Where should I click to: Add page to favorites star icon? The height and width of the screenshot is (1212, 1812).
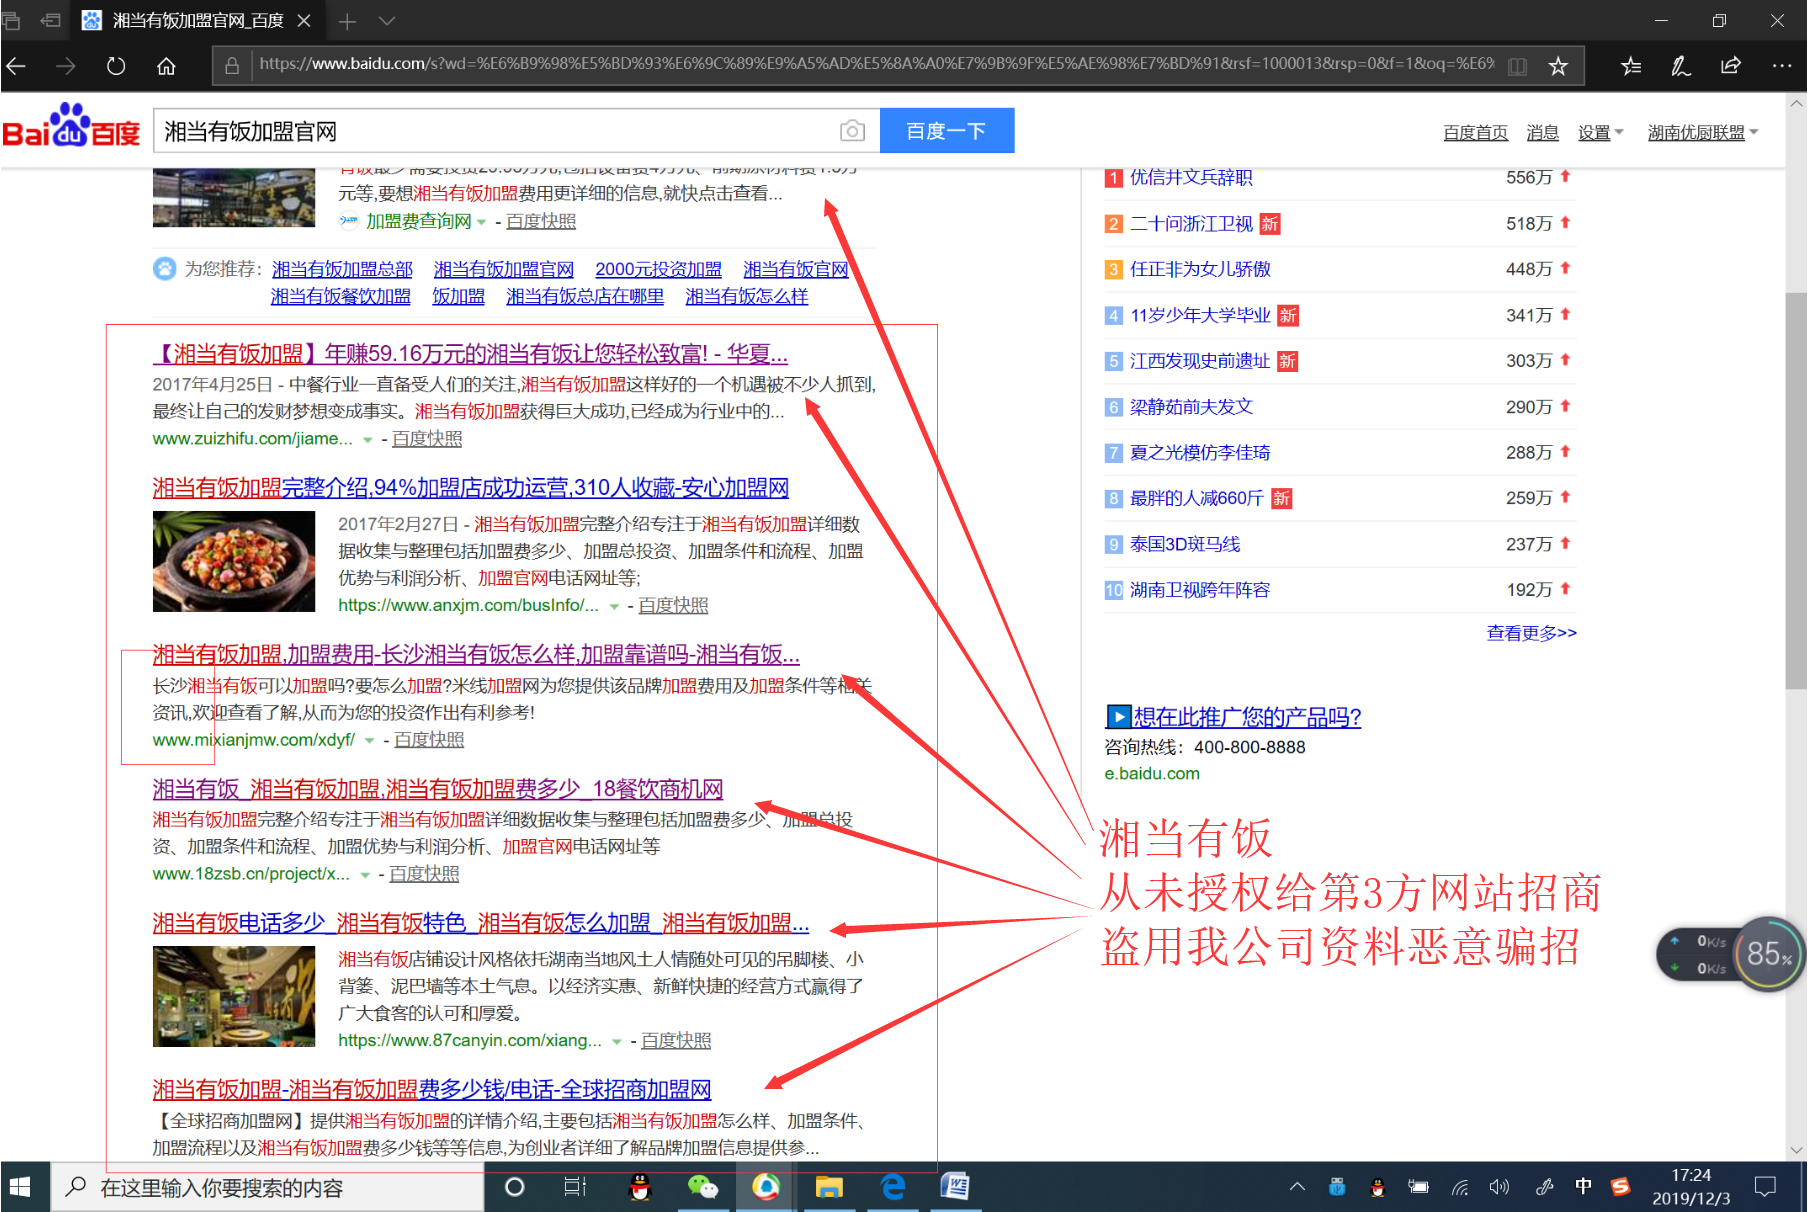point(1557,66)
